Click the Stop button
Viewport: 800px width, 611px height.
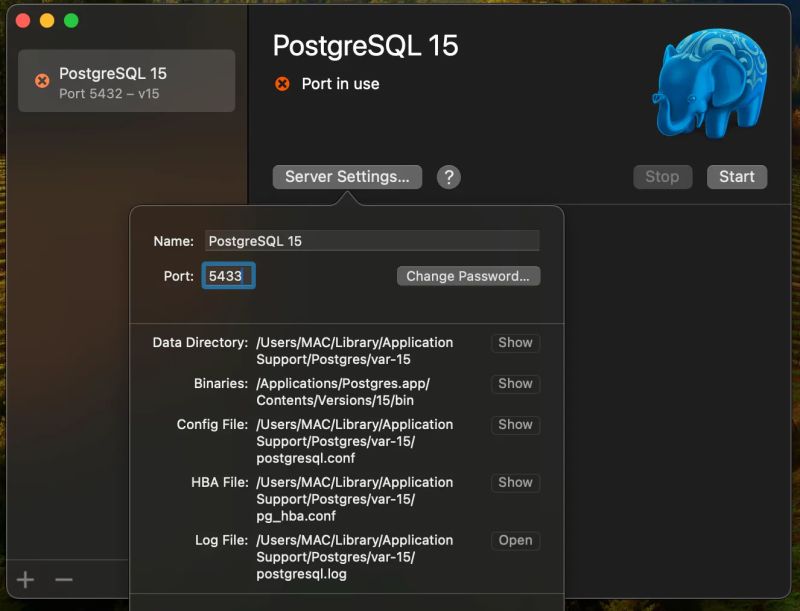(662, 177)
